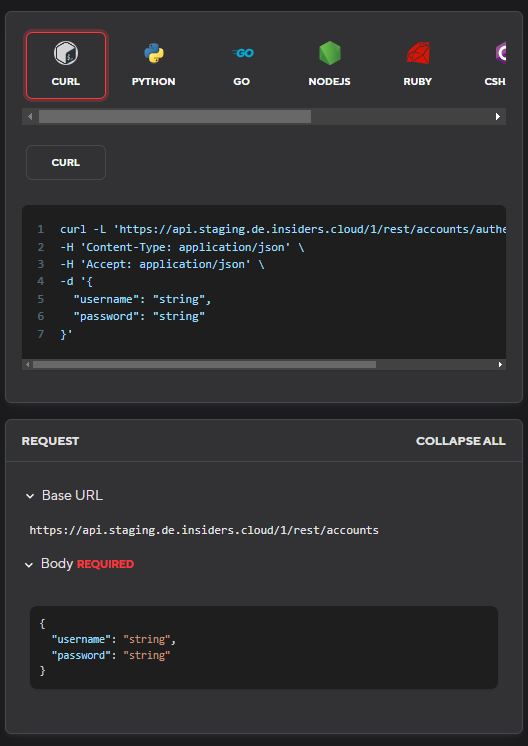Image resolution: width=528 pixels, height=746 pixels.
Task: Select the PYTHON language tab
Action: (x=153, y=66)
